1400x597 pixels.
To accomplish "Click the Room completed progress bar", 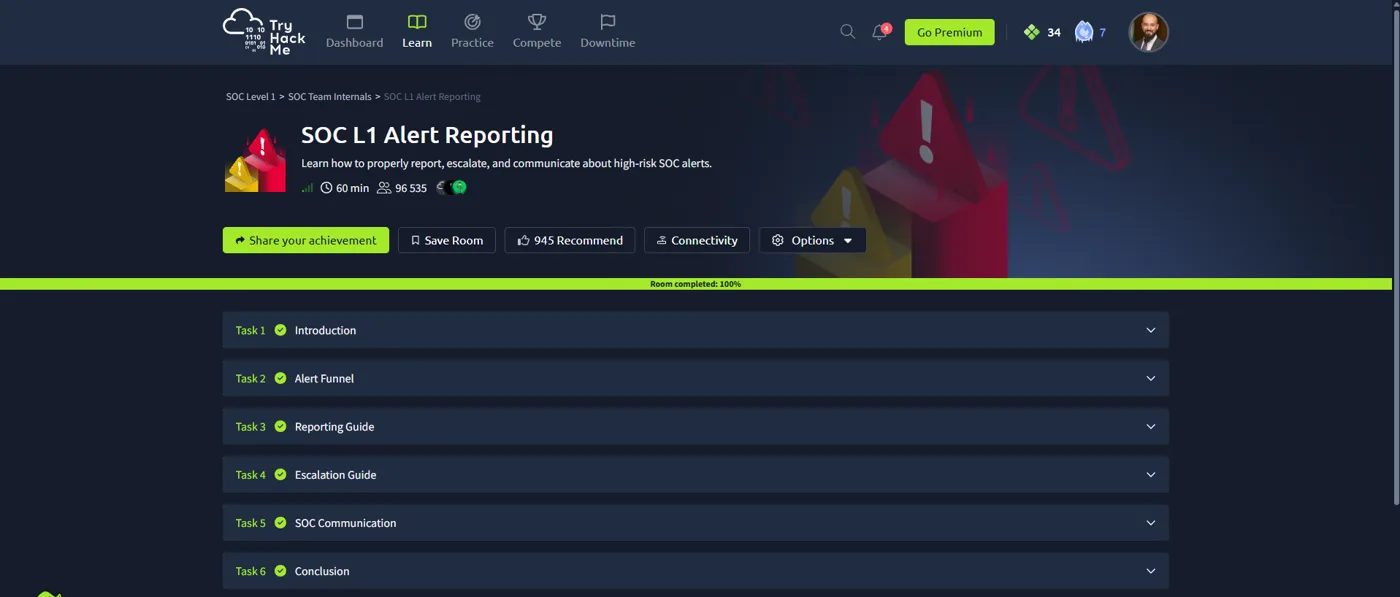I will (696, 284).
